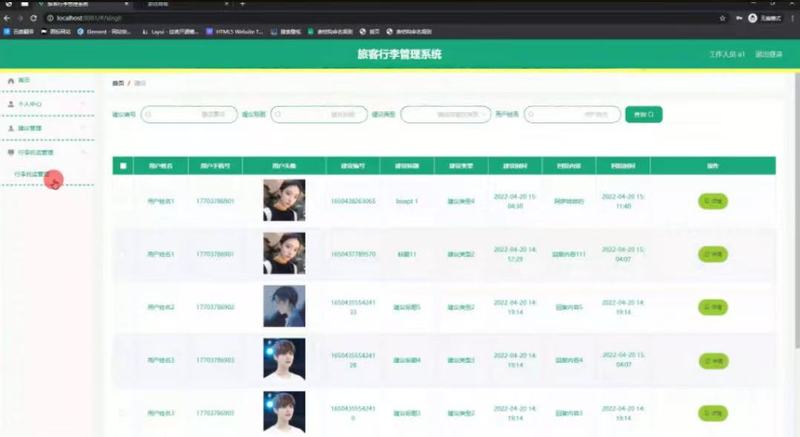The image size is (800, 437).
Task: Open the 建议管理 sidebar menu
Action: point(48,128)
